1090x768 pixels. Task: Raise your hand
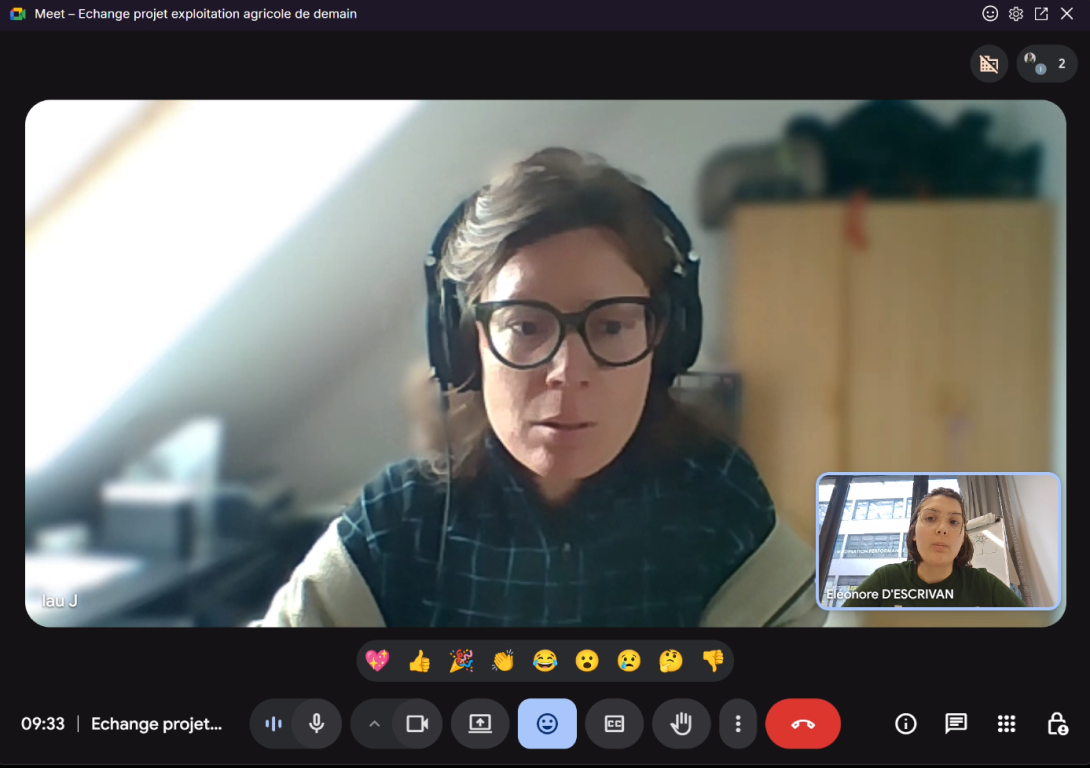point(681,724)
